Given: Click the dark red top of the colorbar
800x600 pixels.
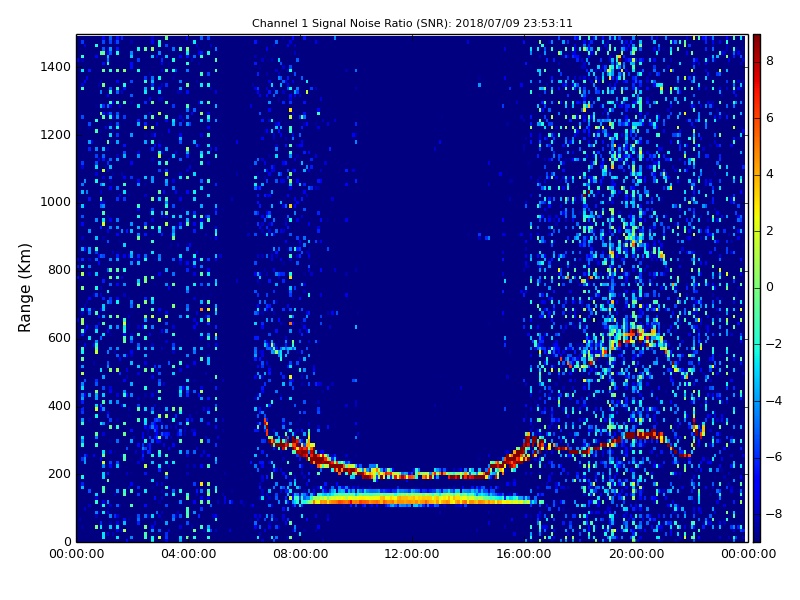Looking at the screenshot, I should [757, 42].
